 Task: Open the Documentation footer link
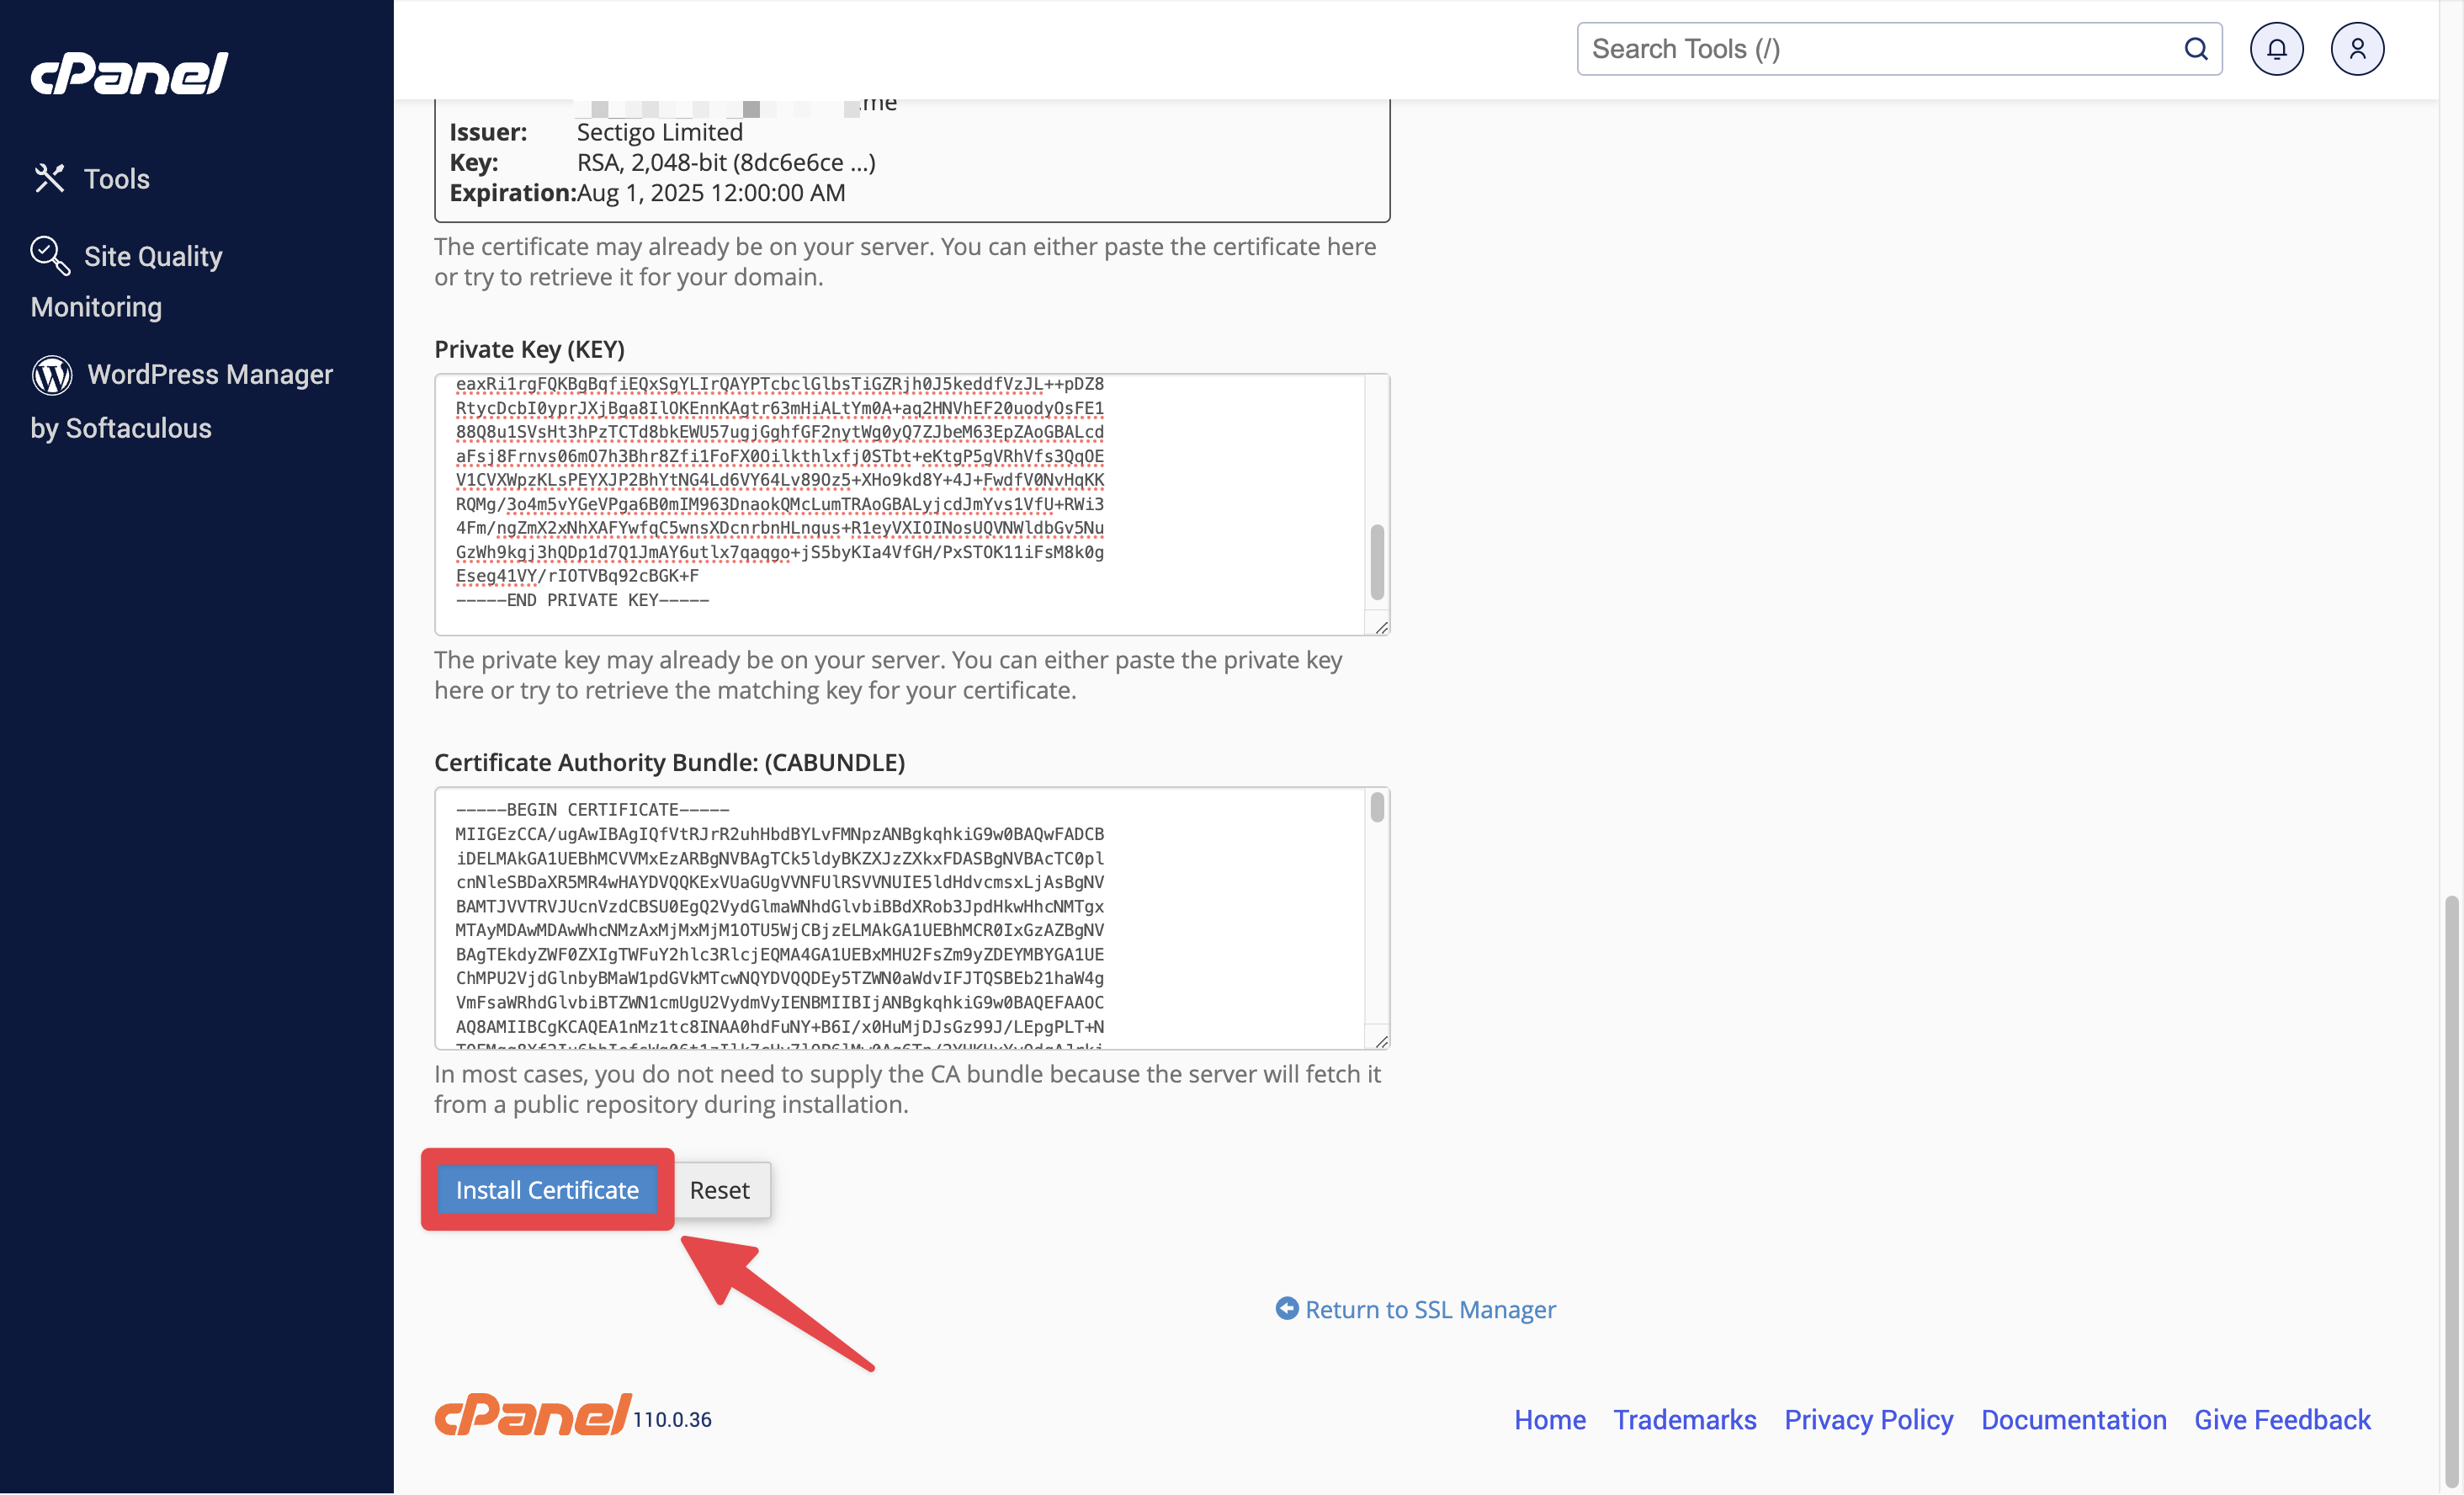pyautogui.click(x=2074, y=1419)
